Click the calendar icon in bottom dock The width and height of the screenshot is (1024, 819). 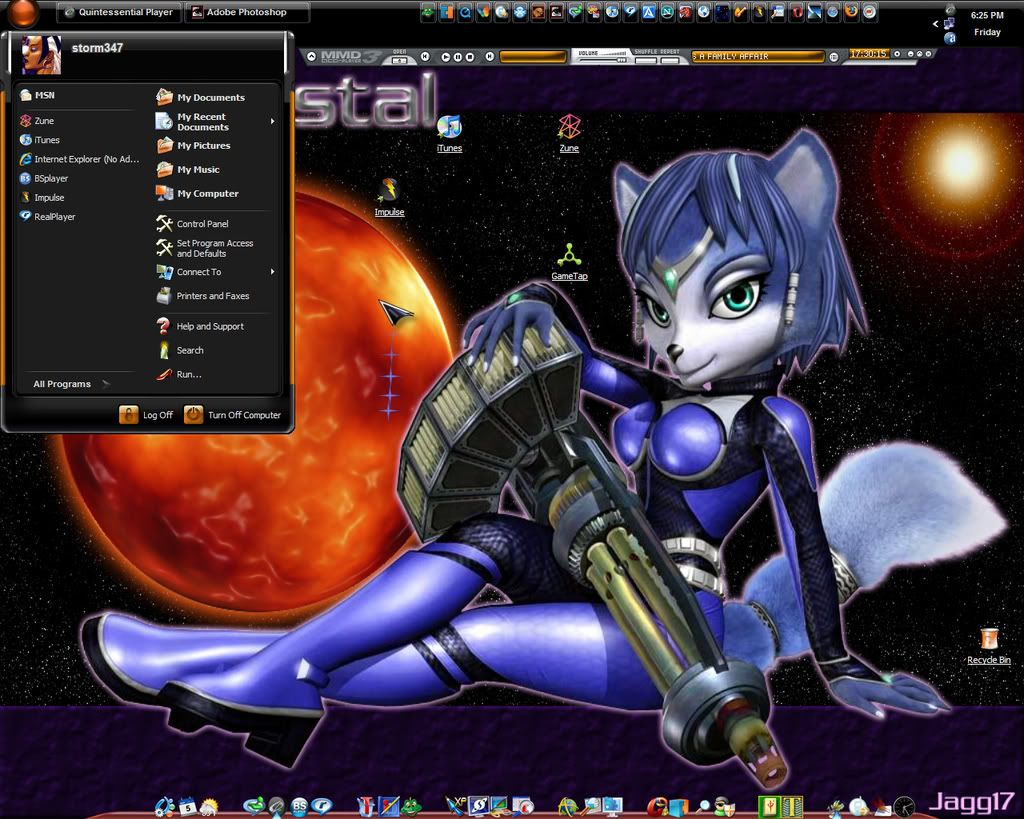click(187, 807)
